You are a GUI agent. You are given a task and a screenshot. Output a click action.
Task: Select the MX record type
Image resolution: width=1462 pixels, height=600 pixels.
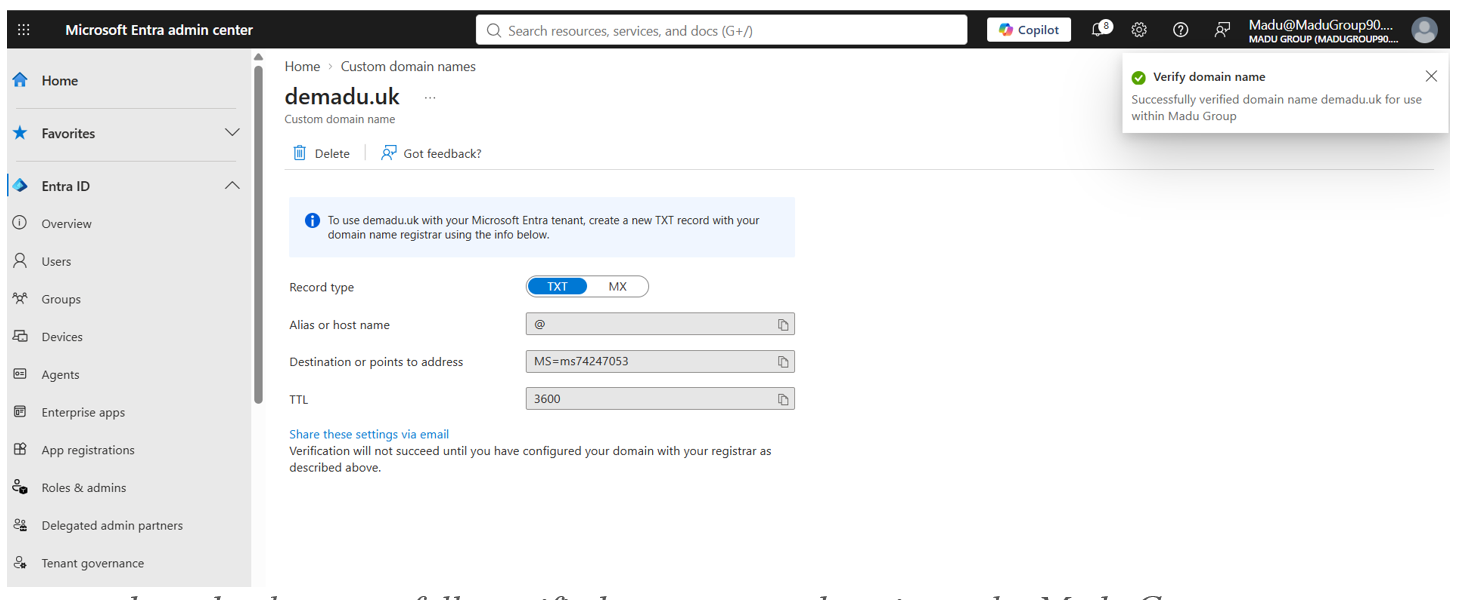[618, 287]
